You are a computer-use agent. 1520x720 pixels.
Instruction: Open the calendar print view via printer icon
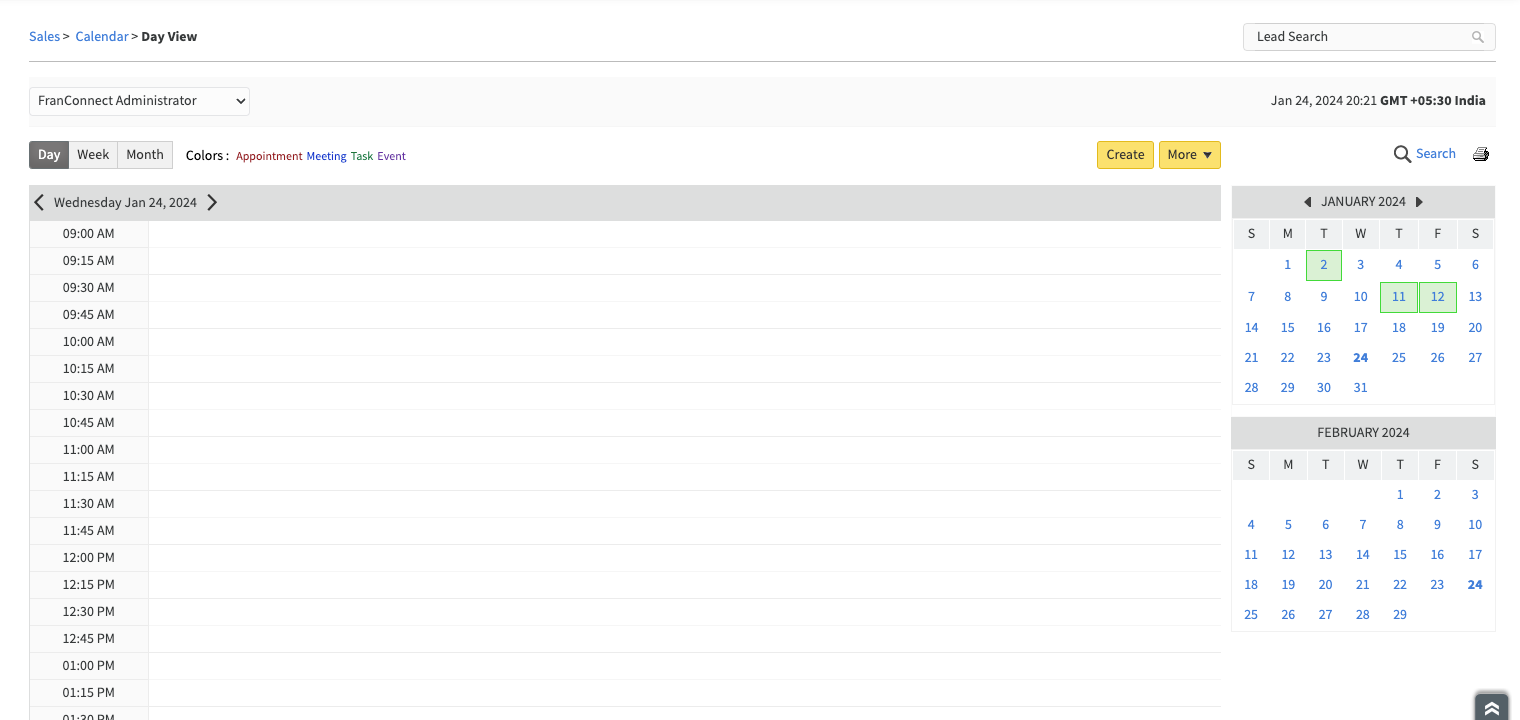1481,154
